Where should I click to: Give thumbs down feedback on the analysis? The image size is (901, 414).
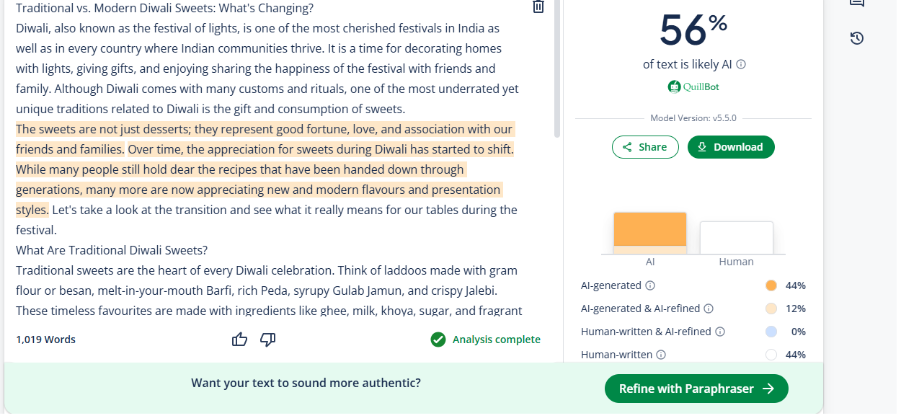point(268,340)
